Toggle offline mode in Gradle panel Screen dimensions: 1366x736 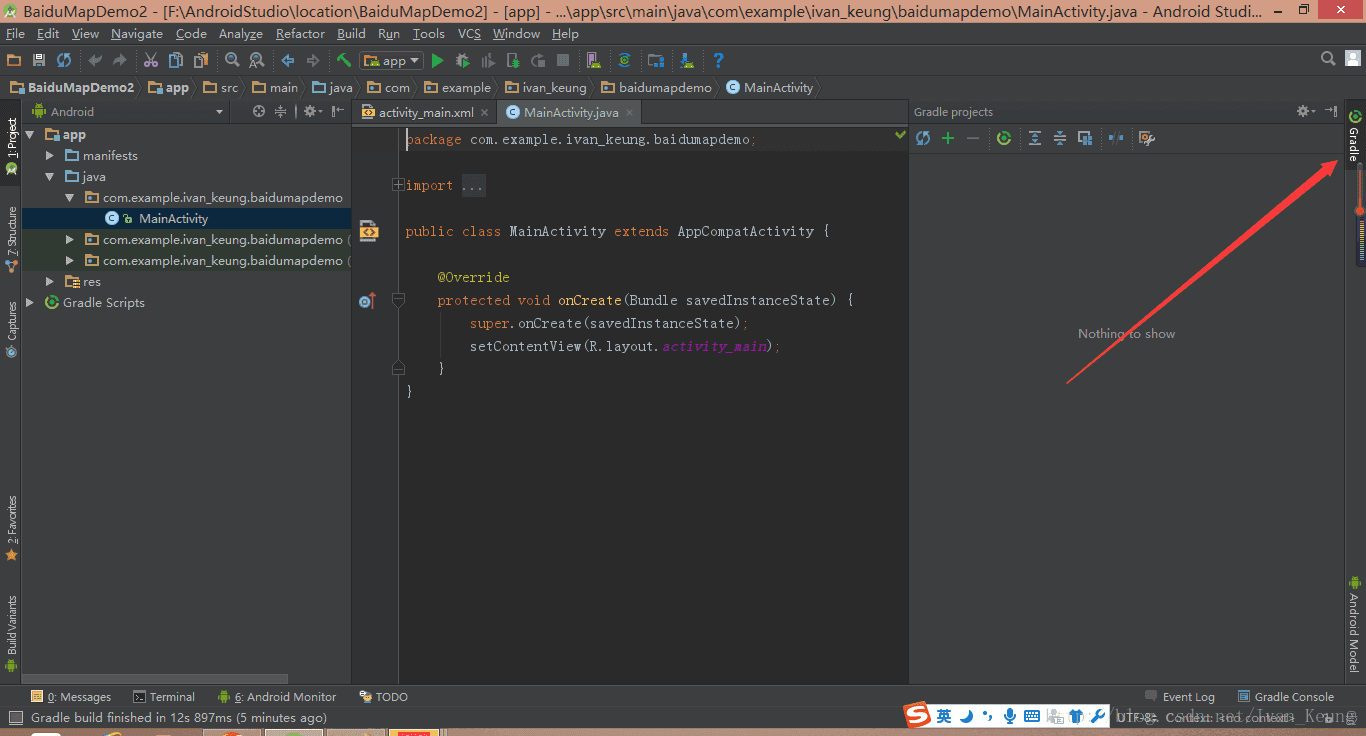1116,138
